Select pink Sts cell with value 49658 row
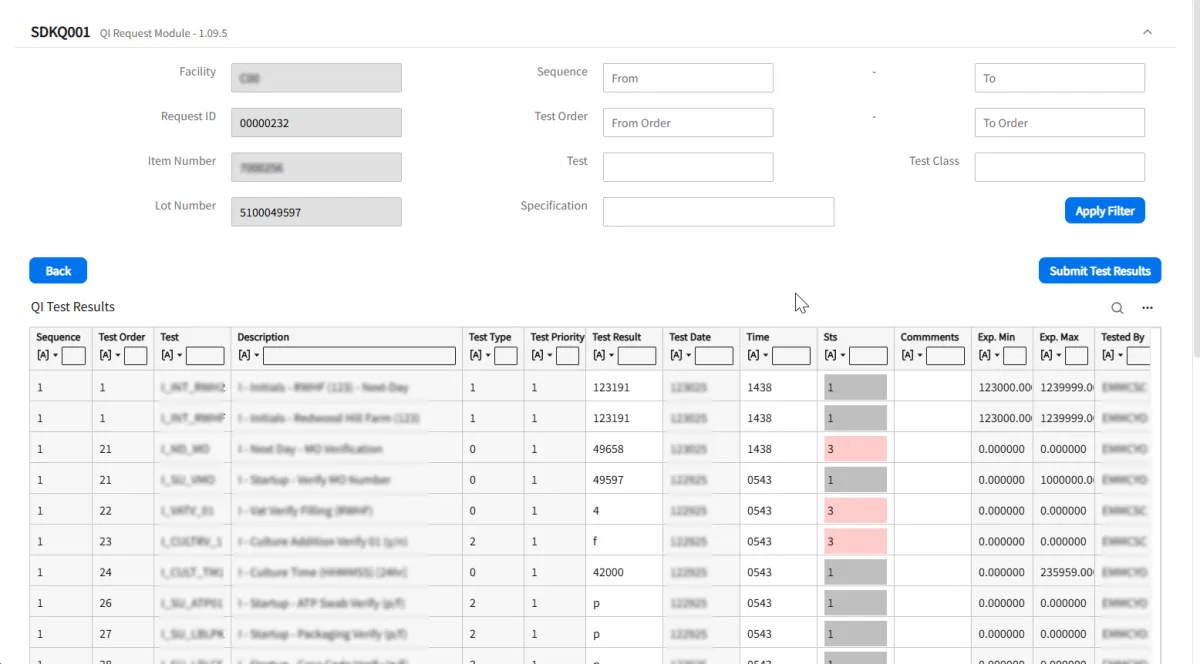Image resolution: width=1200 pixels, height=664 pixels. click(855, 449)
